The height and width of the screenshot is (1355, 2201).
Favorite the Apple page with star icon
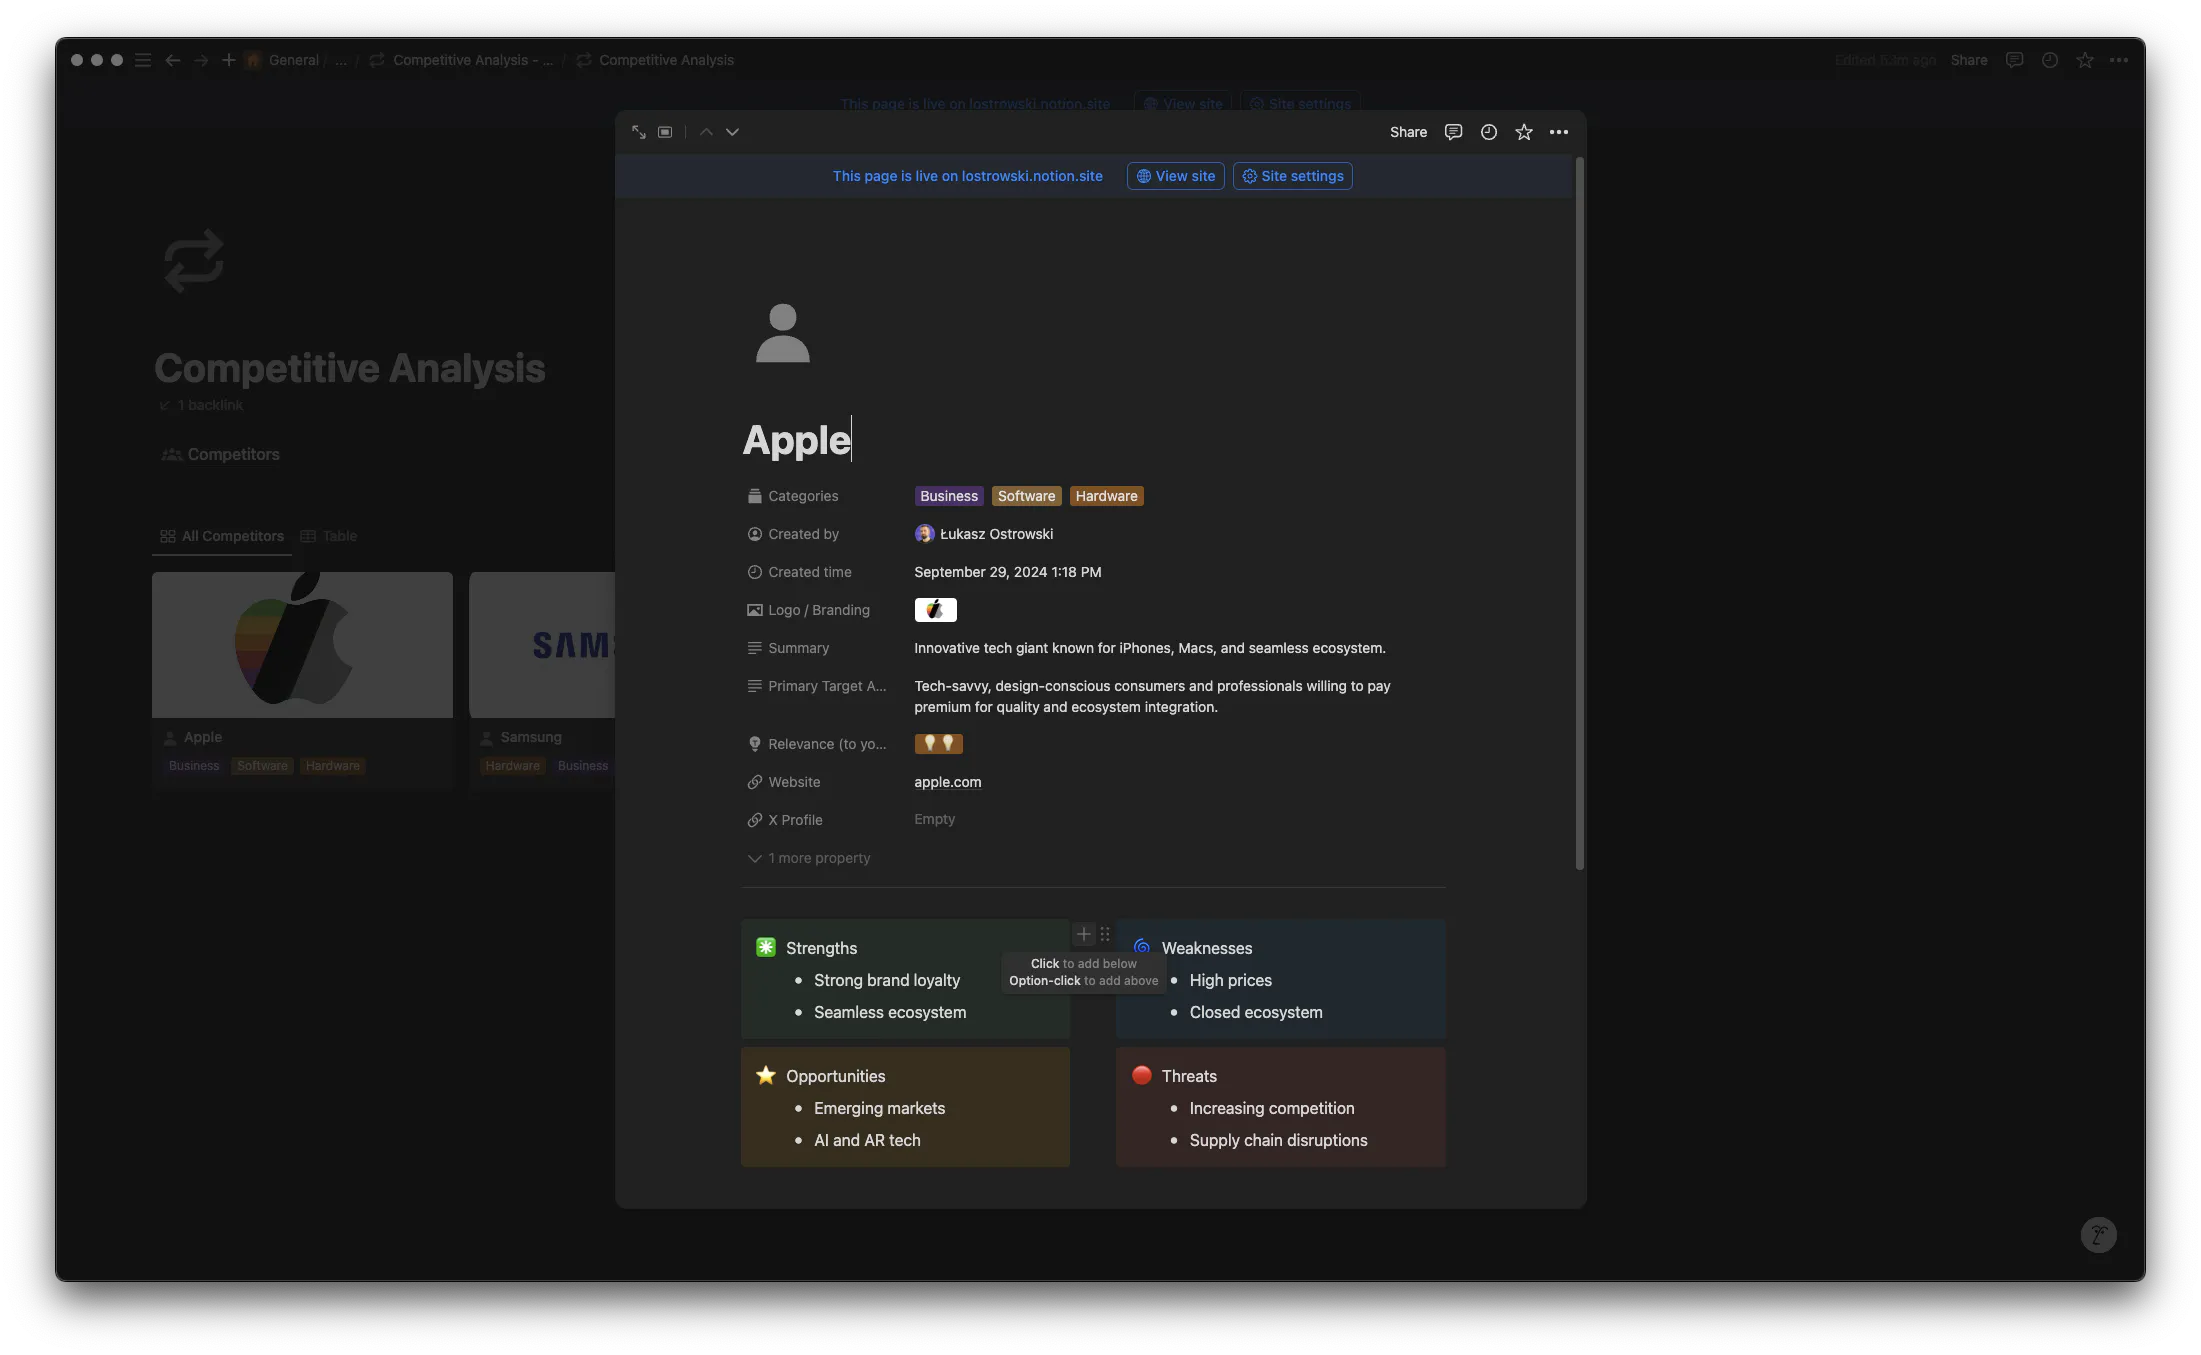pos(1523,132)
